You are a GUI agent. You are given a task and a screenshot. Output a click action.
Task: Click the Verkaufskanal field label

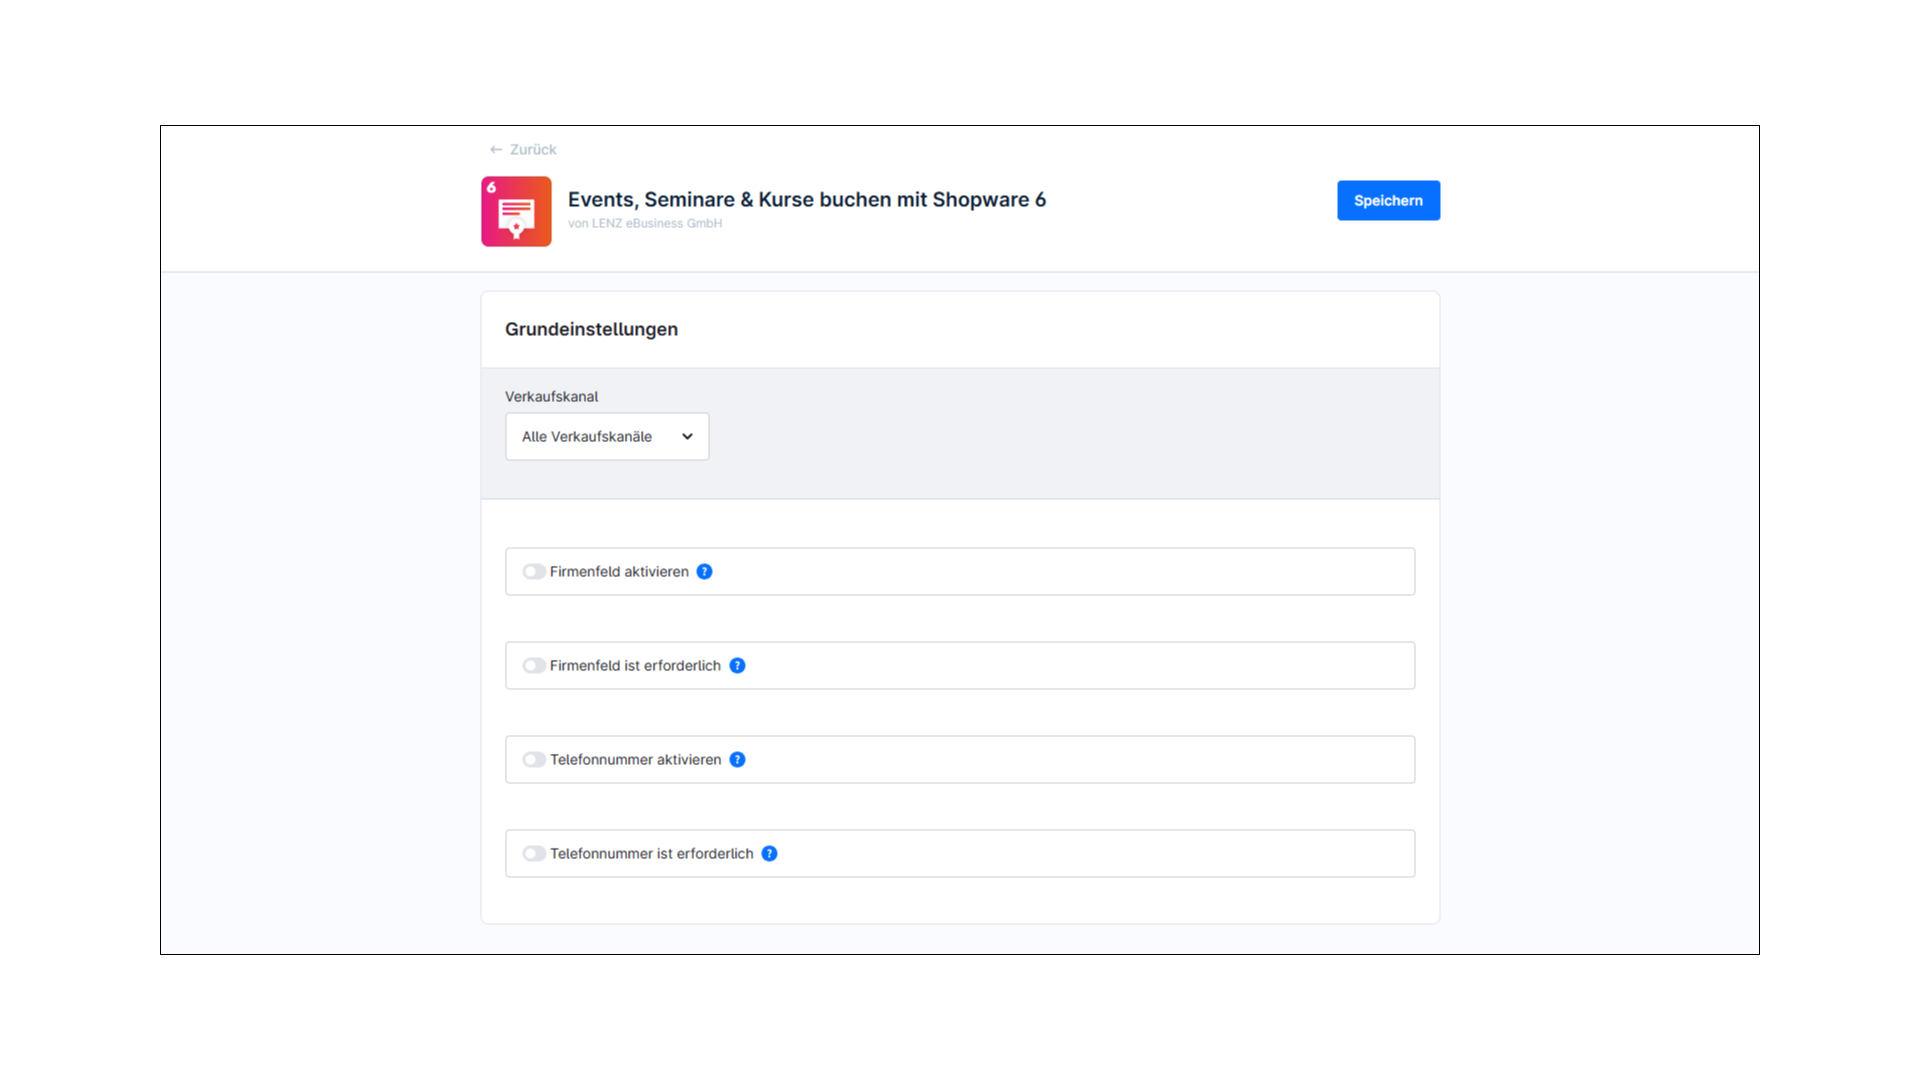pos(551,397)
